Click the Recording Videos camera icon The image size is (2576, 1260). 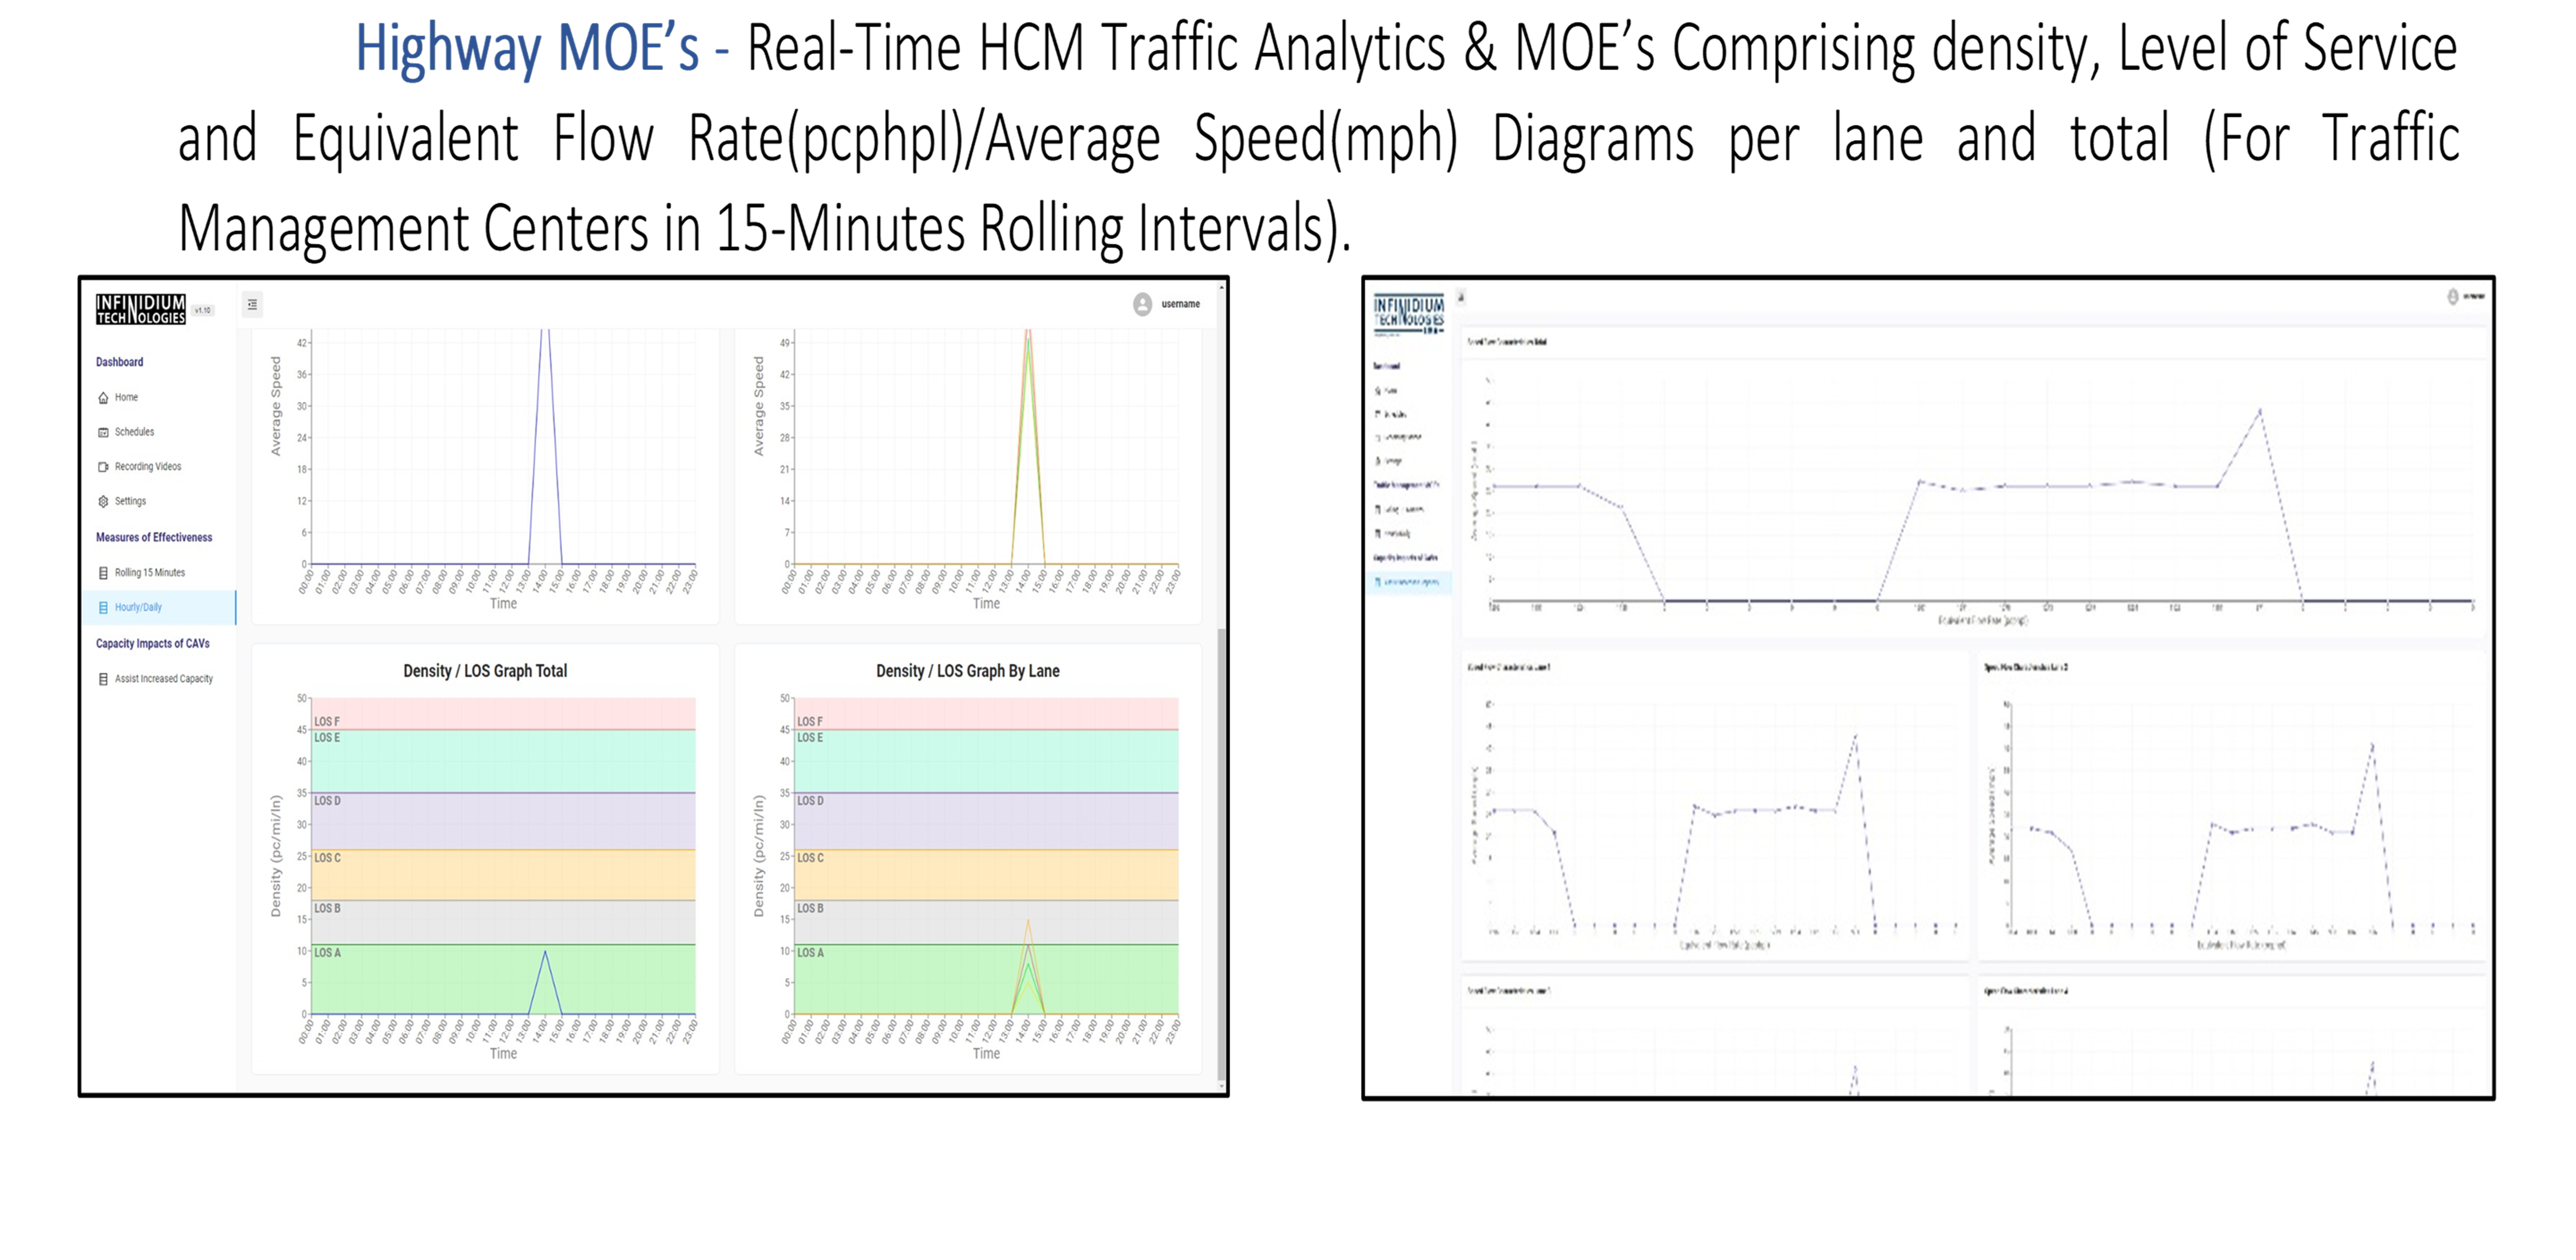pyautogui.click(x=103, y=467)
